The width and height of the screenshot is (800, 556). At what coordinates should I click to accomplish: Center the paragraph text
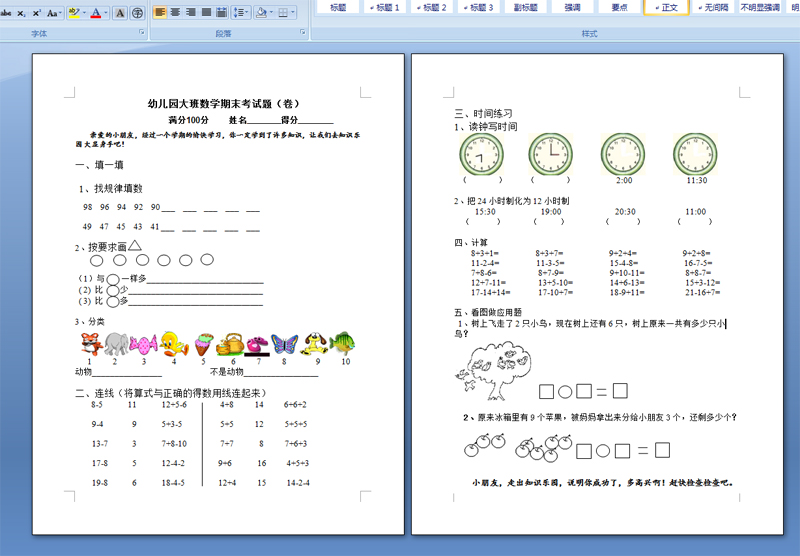tap(176, 12)
